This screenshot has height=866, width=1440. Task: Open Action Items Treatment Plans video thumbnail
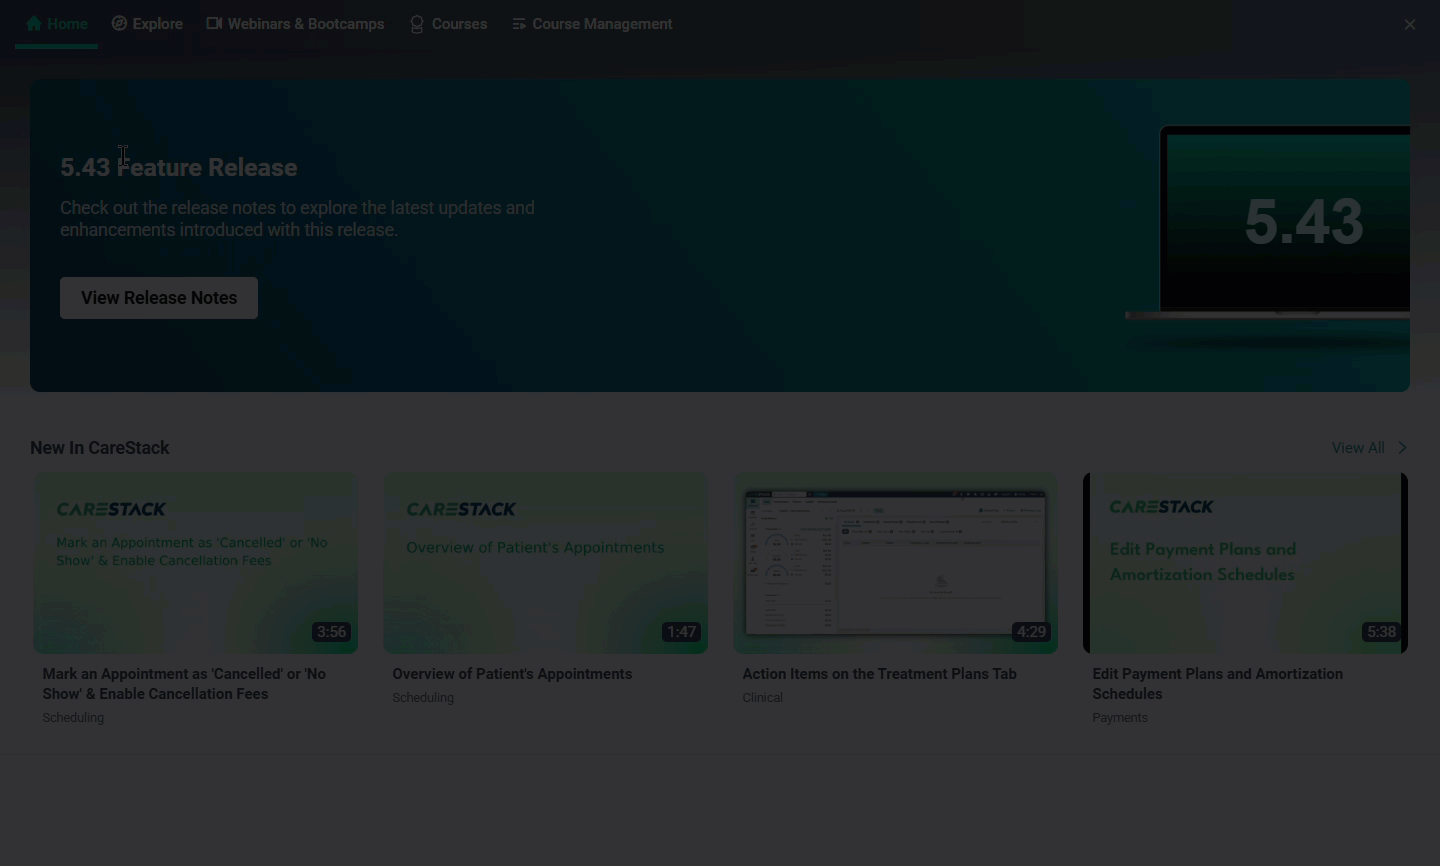(896, 564)
